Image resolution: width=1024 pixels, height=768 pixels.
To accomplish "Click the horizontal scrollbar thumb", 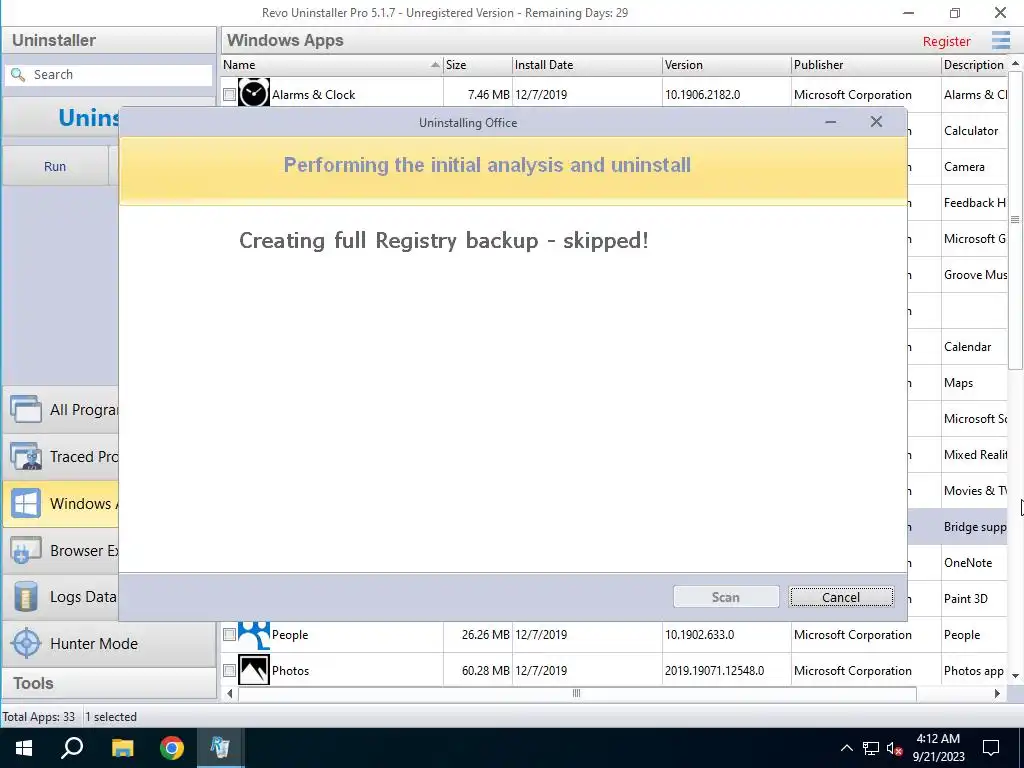I will pyautogui.click(x=577, y=693).
